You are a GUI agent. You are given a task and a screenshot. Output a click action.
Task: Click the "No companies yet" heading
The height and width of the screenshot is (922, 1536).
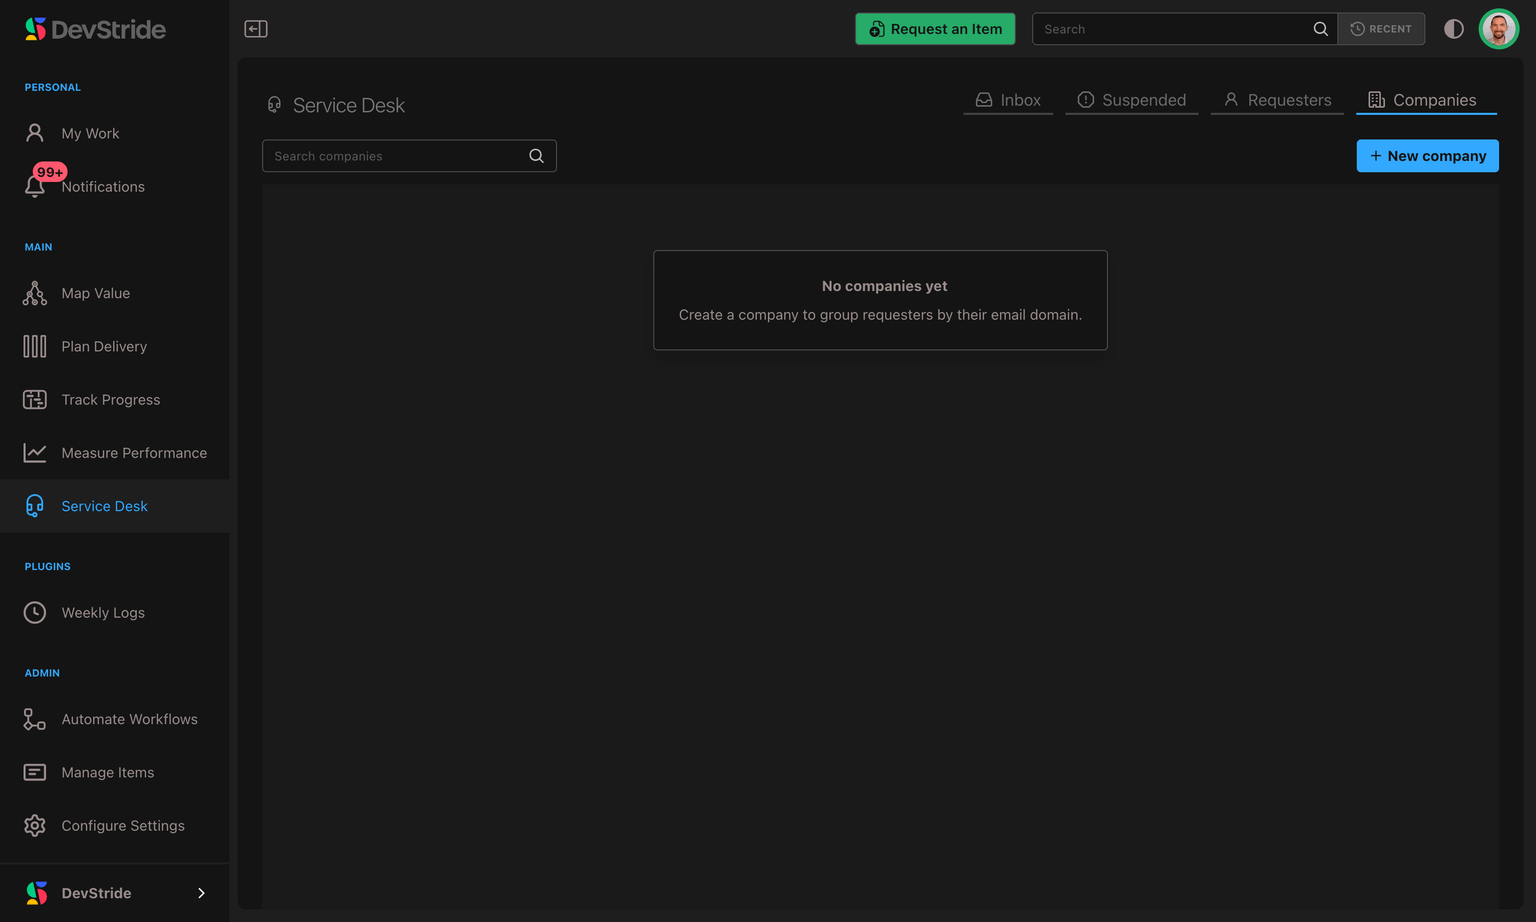[884, 286]
